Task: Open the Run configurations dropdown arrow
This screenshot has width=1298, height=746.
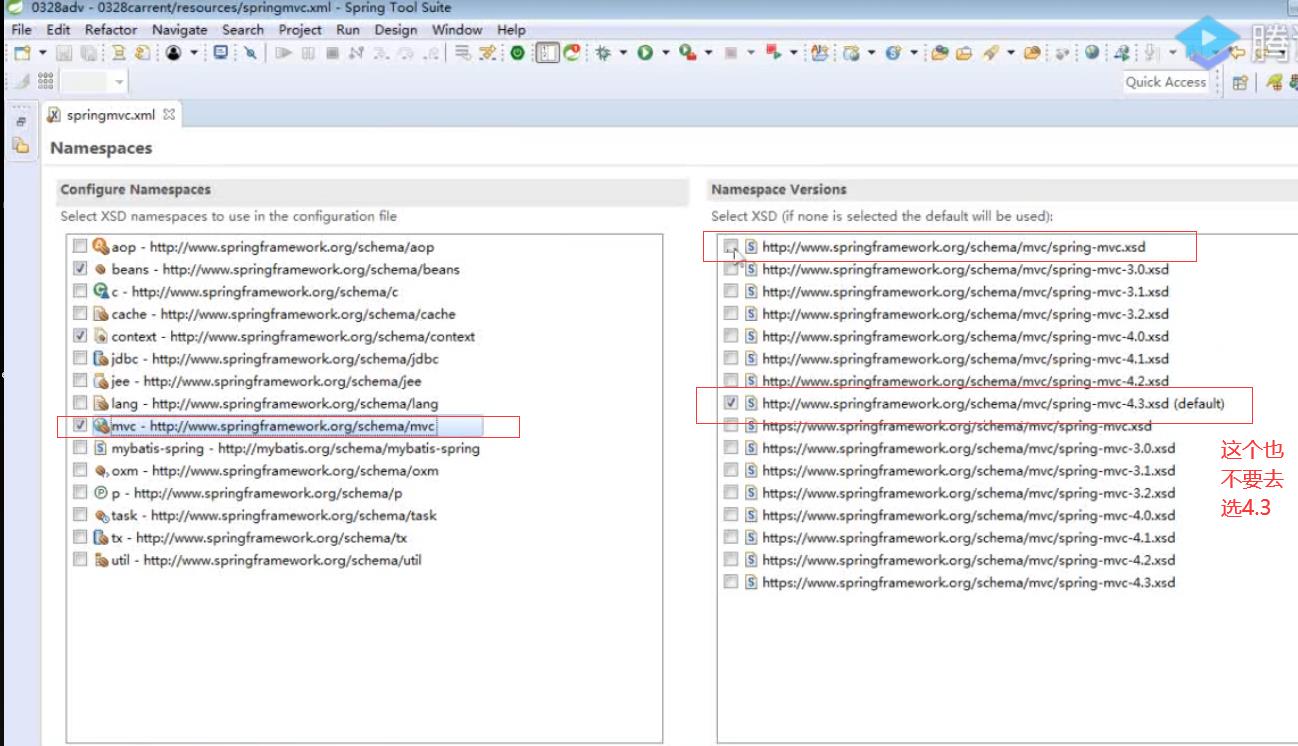Action: tap(664, 53)
